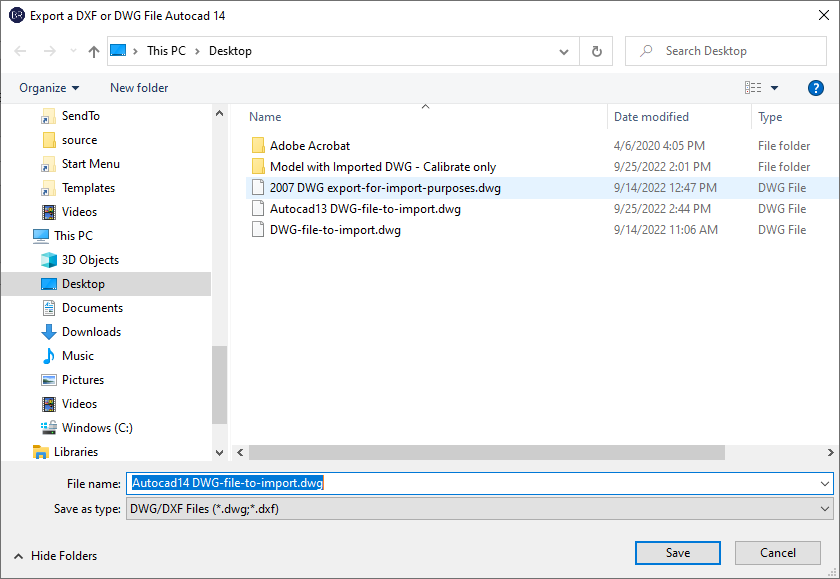Image resolution: width=840 pixels, height=579 pixels.
Task: Open the Adobe Acrobat folder
Action: pyautogui.click(x=309, y=146)
